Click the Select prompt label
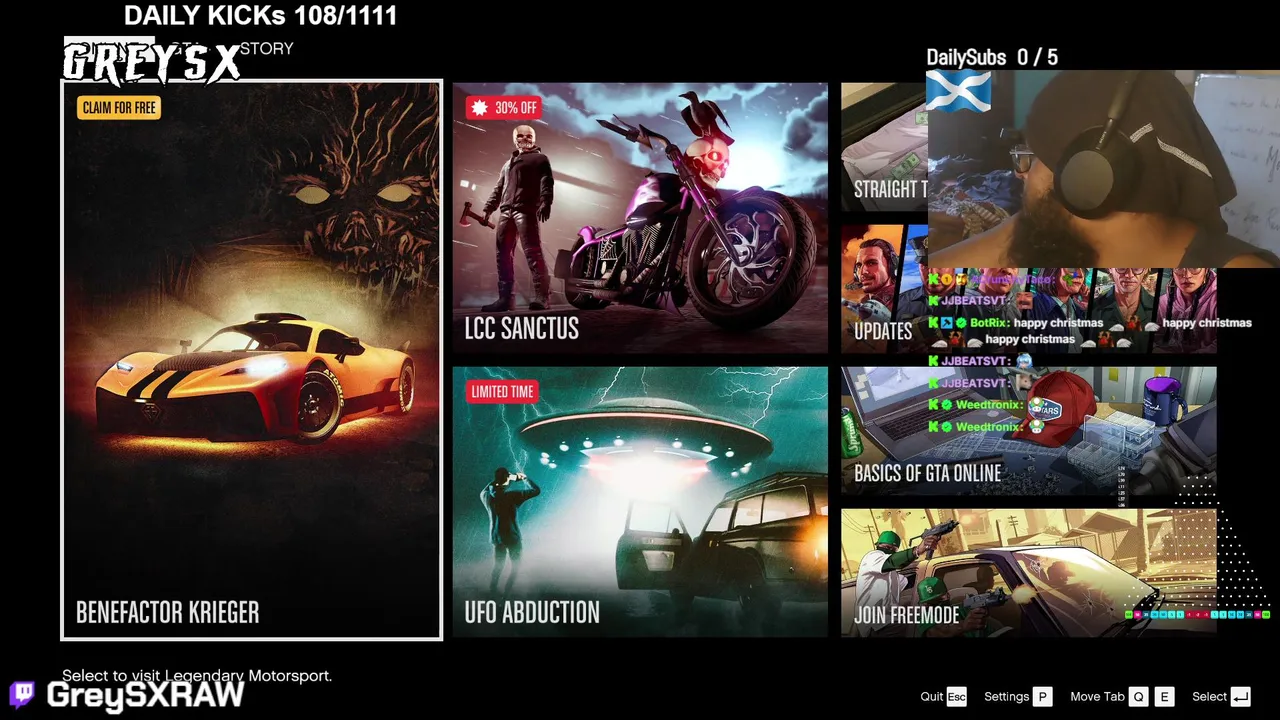This screenshot has width=1280, height=720. tap(1209, 696)
